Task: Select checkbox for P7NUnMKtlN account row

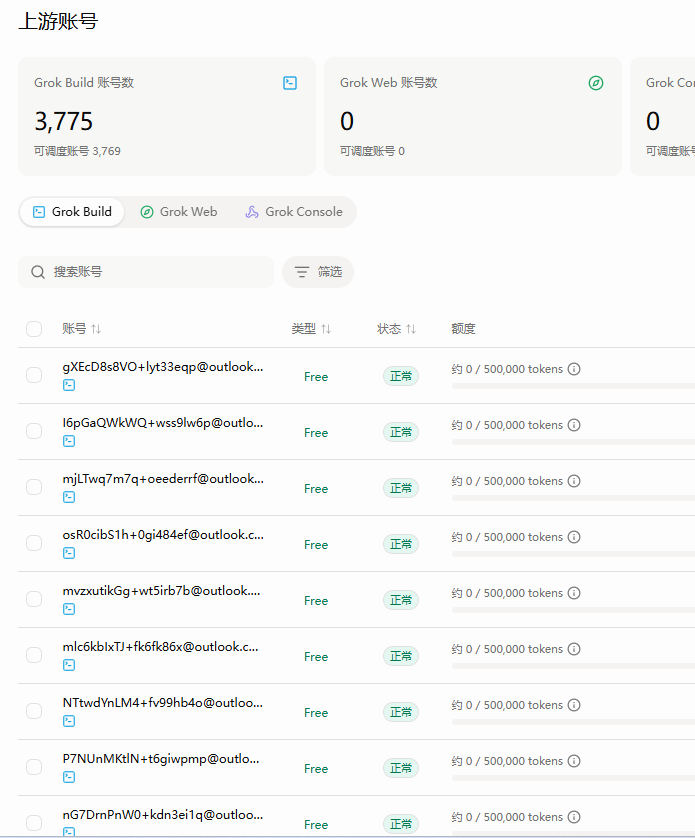Action: [x=34, y=767]
